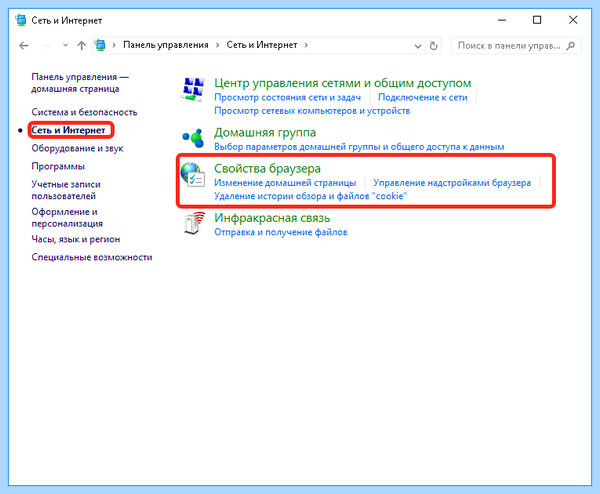Click the control panel search field
The width and height of the screenshot is (600, 494).
click(516, 46)
